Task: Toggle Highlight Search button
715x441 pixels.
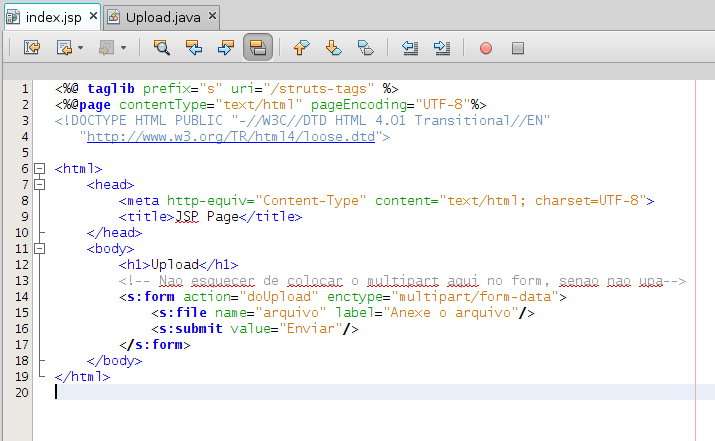Action: tap(258, 47)
